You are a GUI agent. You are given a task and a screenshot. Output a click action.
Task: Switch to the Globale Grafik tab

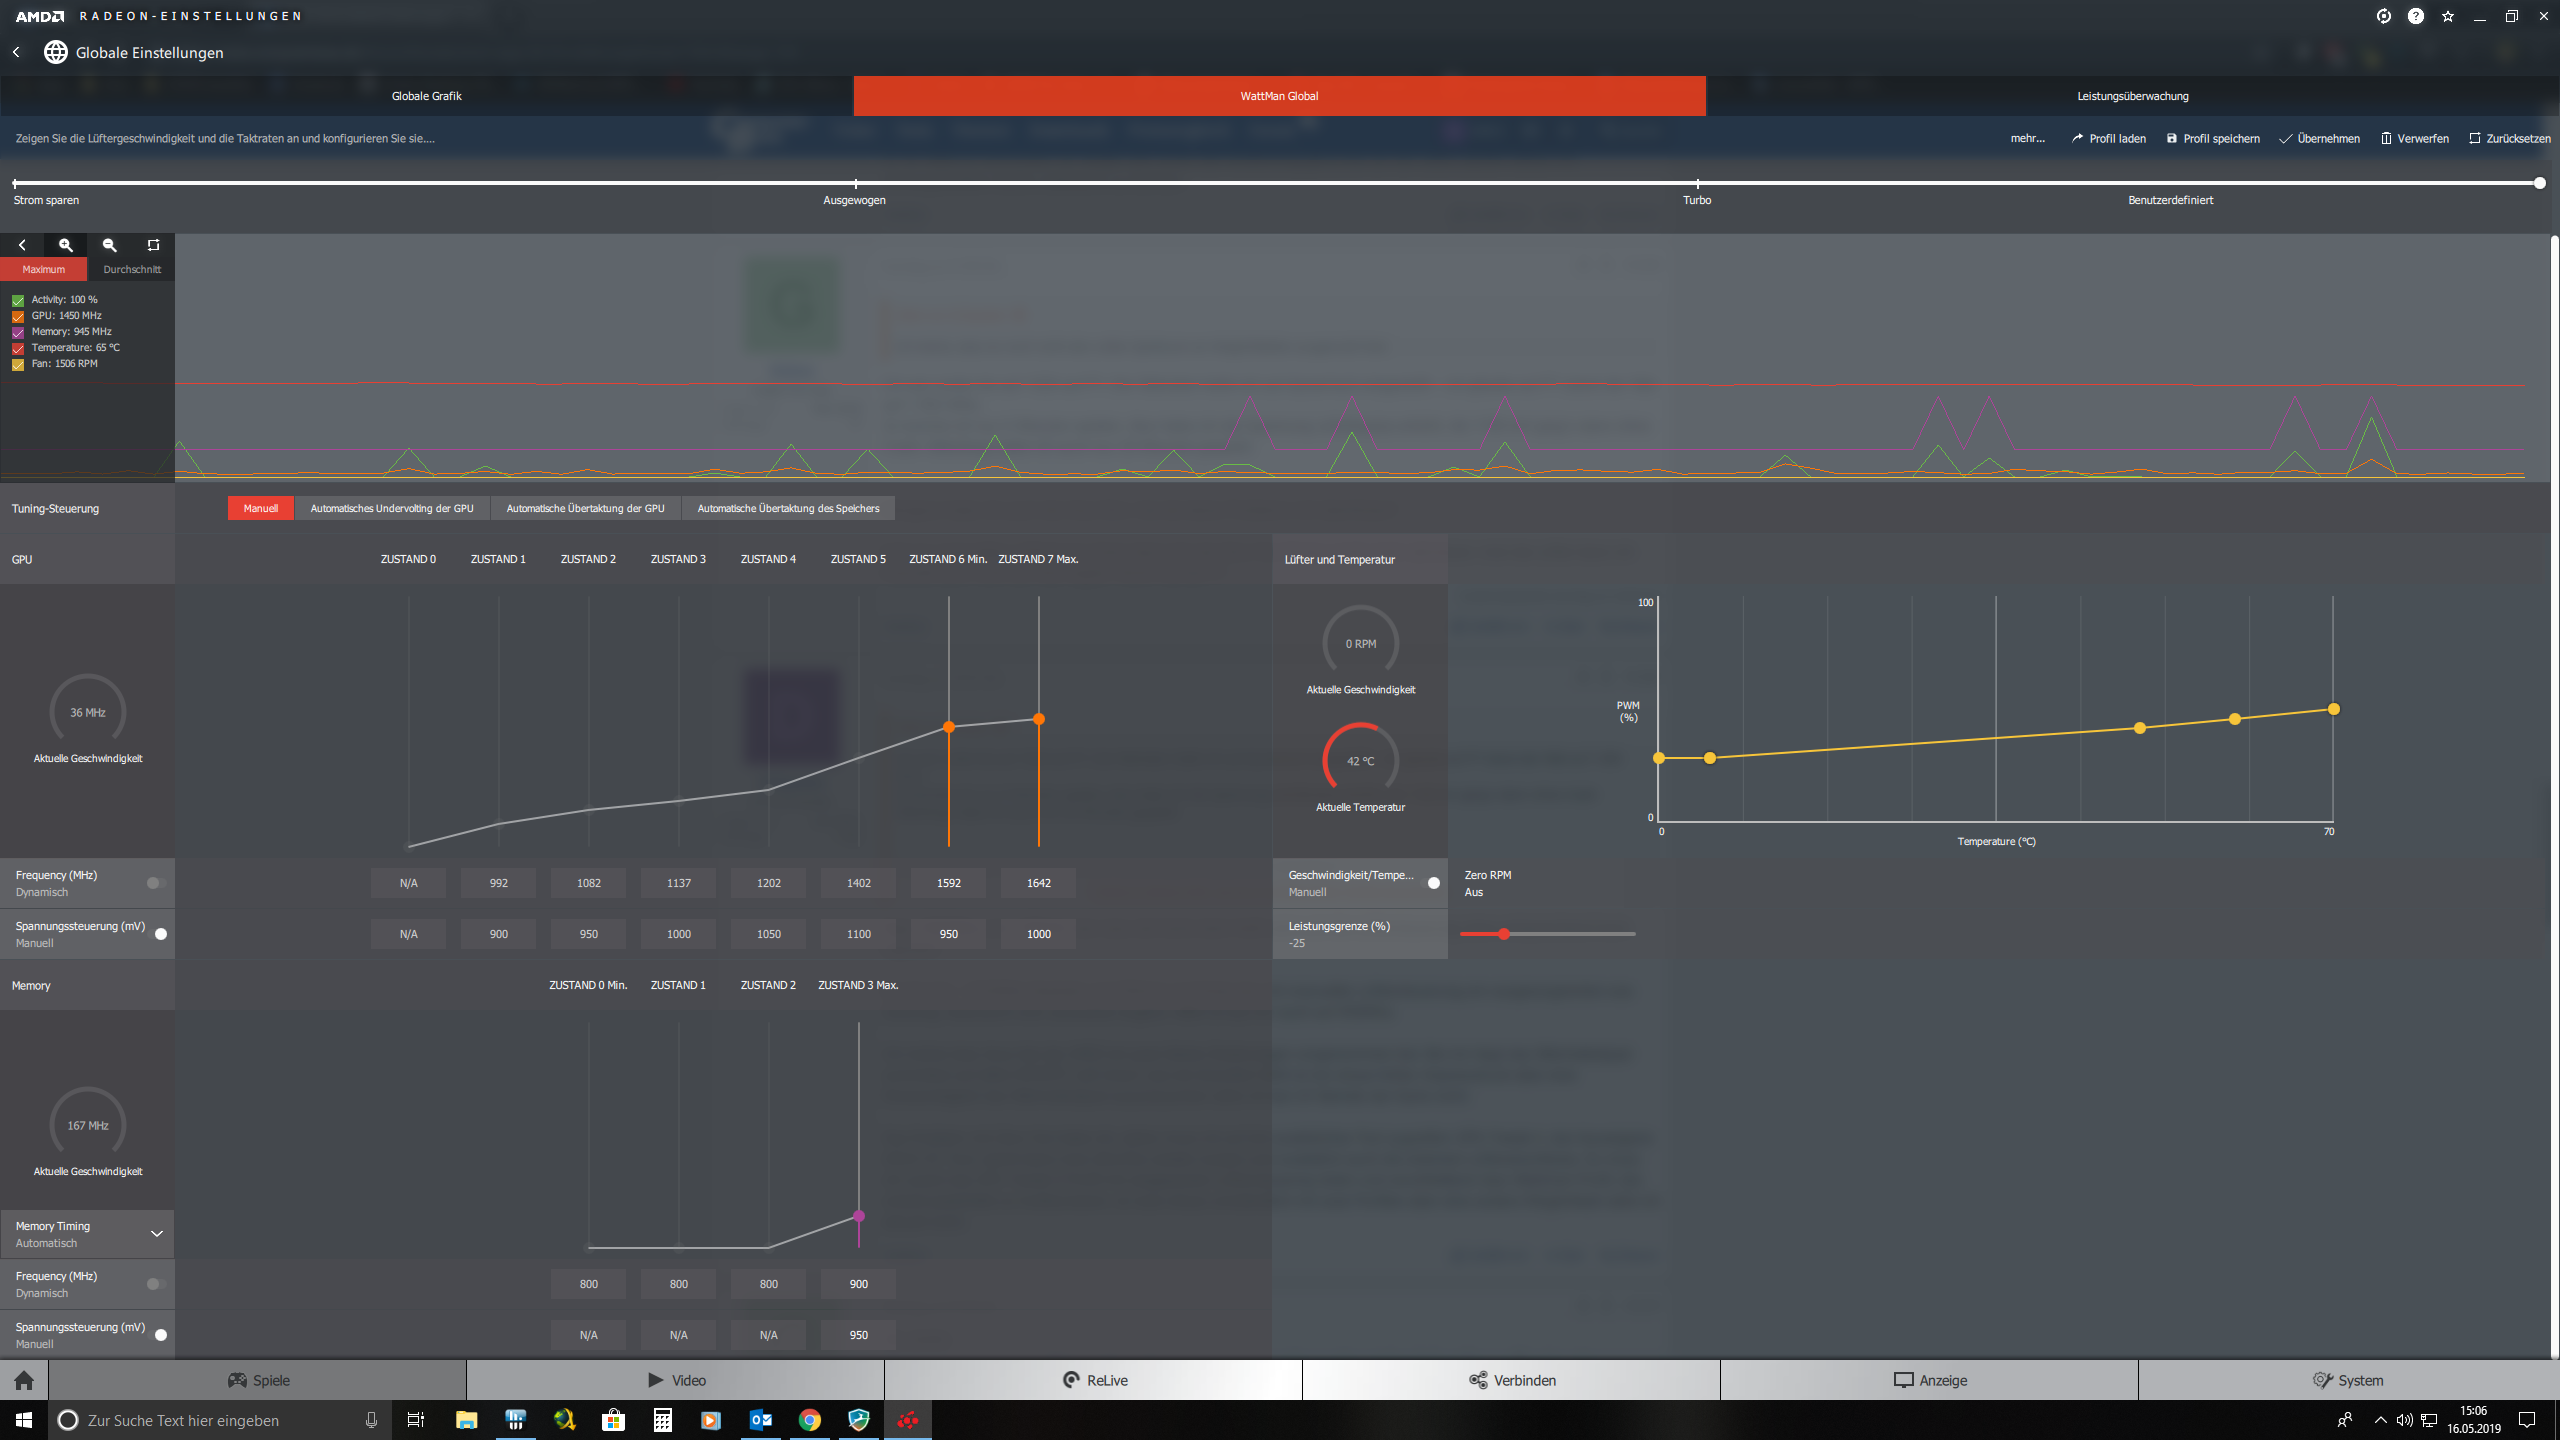pos(427,96)
